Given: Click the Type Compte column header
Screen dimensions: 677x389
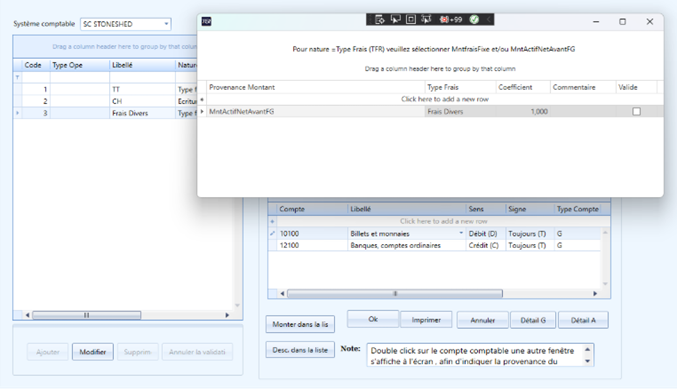Looking at the screenshot, I should (x=577, y=209).
